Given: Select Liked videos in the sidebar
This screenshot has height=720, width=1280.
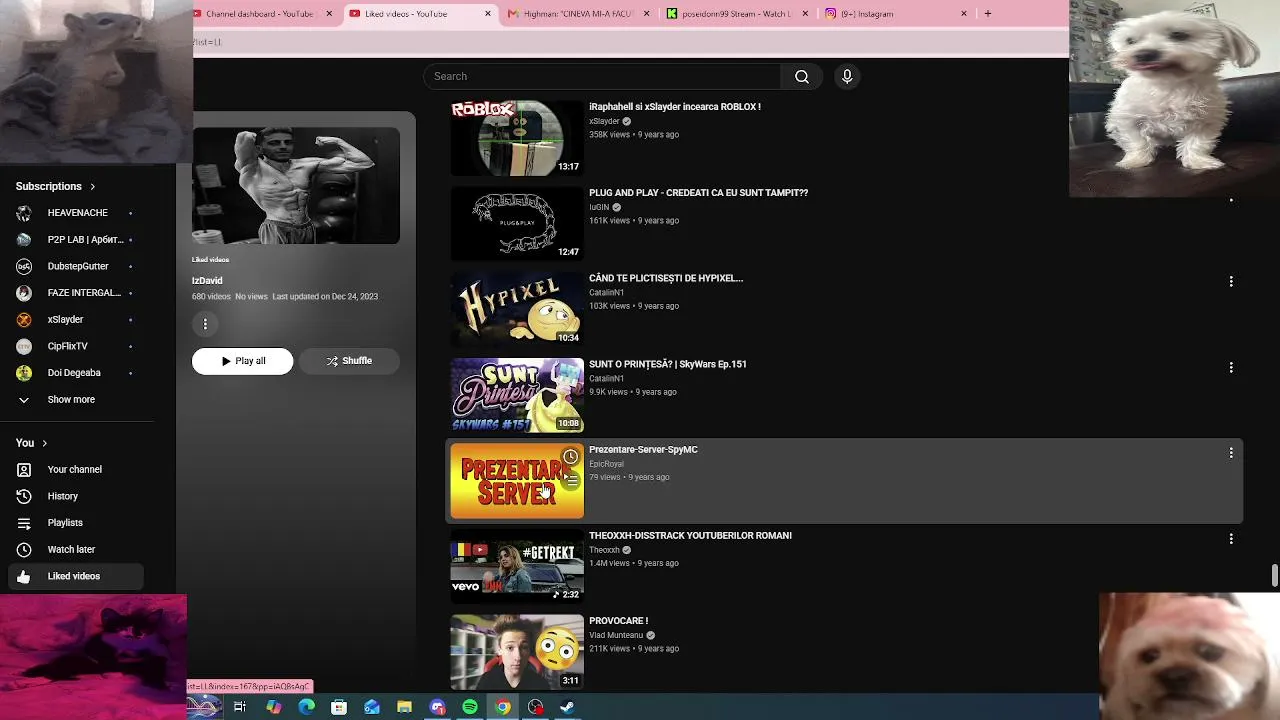Looking at the screenshot, I should [76, 576].
